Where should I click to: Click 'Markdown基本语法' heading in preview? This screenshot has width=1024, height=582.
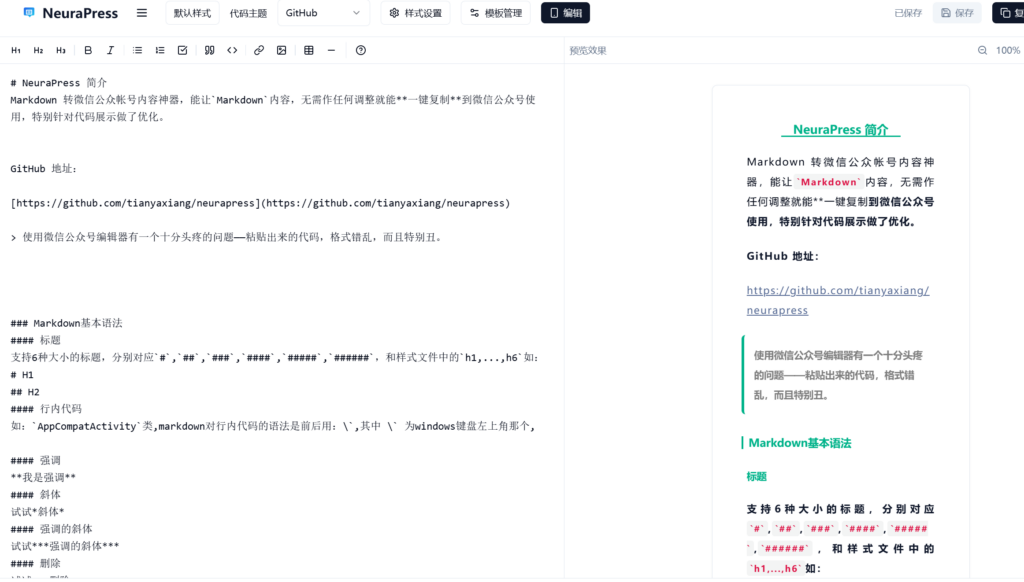pyautogui.click(x=799, y=443)
